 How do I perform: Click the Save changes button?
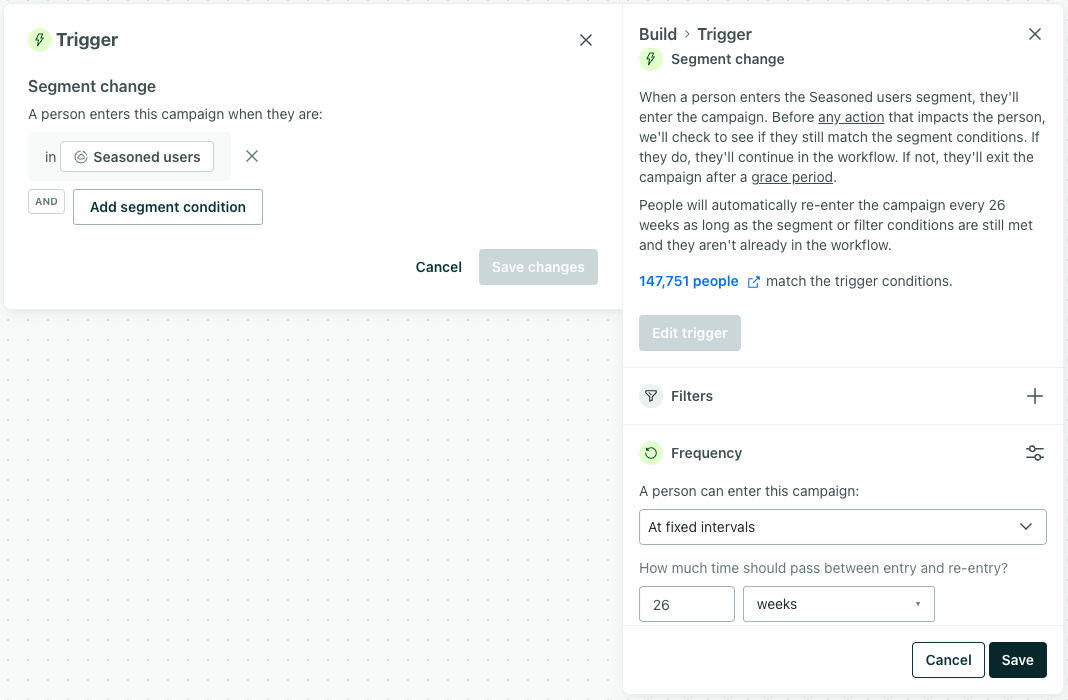(538, 267)
